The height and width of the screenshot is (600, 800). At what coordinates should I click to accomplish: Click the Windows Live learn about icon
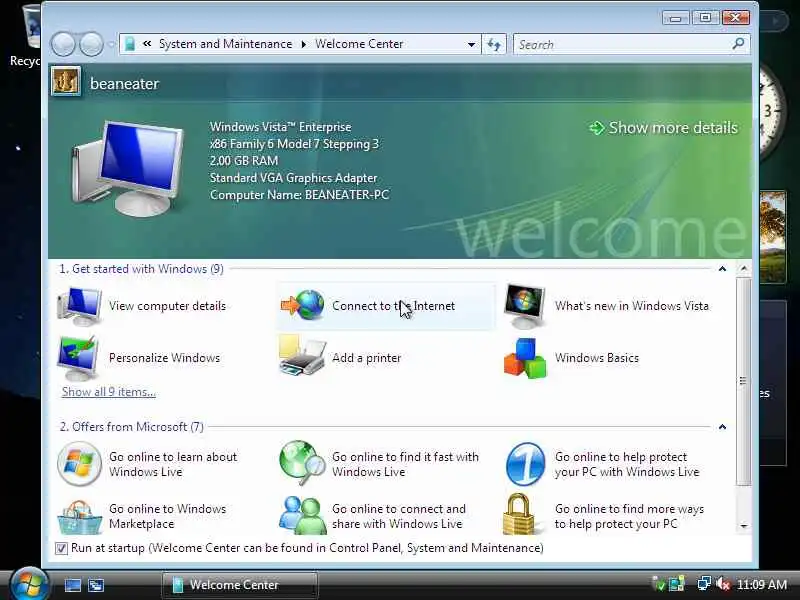[79, 464]
